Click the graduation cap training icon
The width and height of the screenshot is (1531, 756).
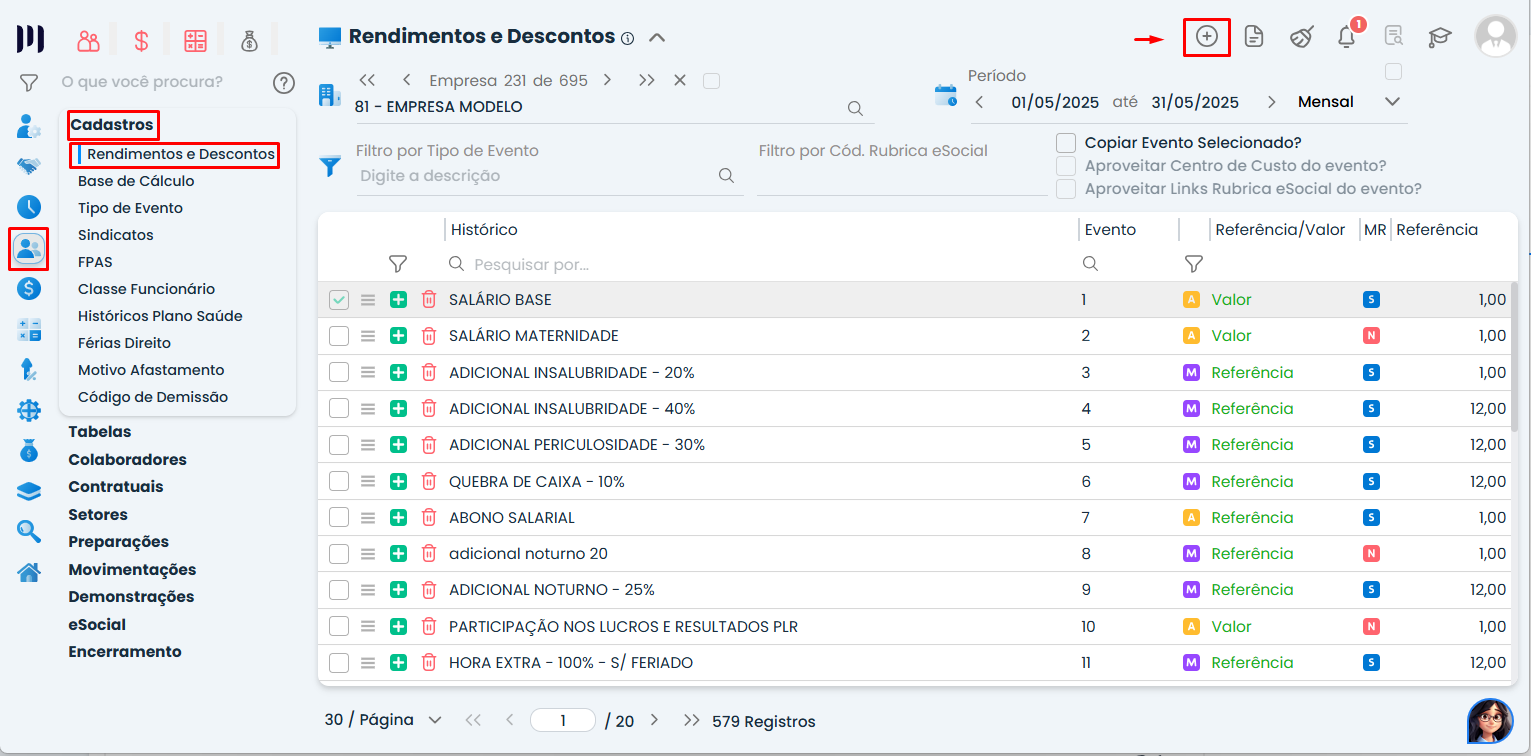1439,37
